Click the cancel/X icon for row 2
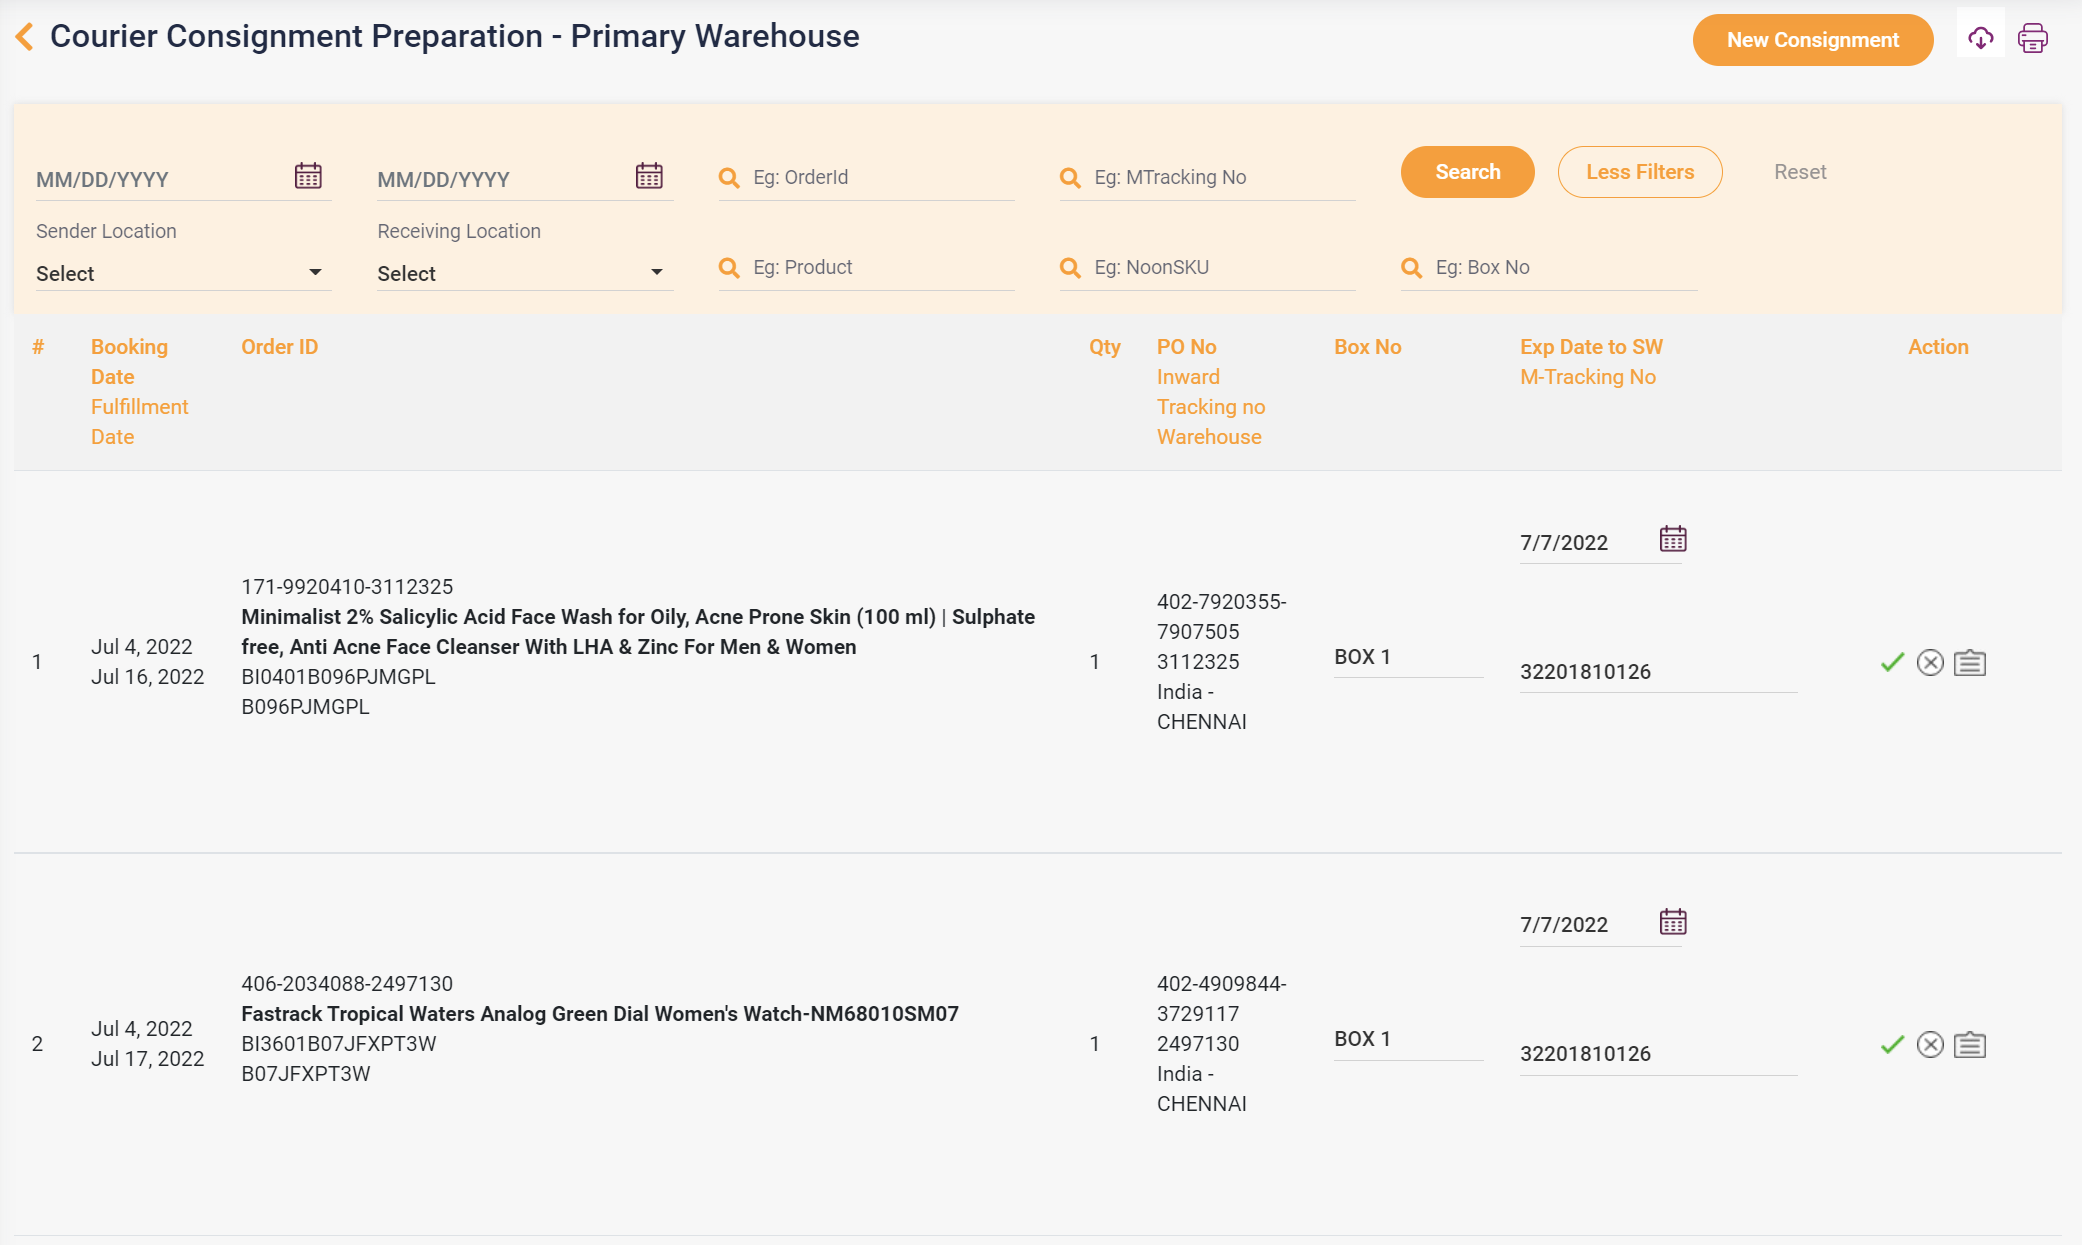 point(1931,1045)
